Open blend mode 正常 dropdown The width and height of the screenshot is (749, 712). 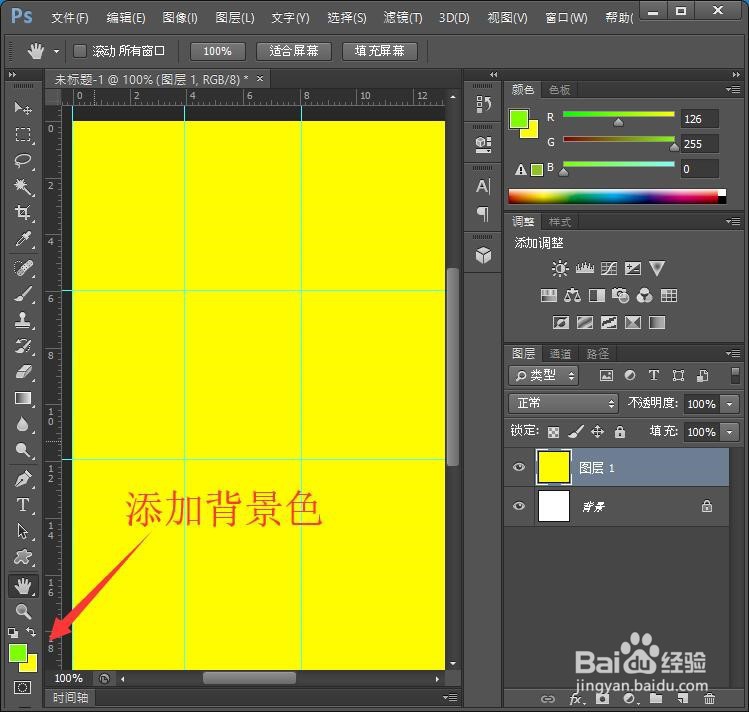pyautogui.click(x=563, y=404)
